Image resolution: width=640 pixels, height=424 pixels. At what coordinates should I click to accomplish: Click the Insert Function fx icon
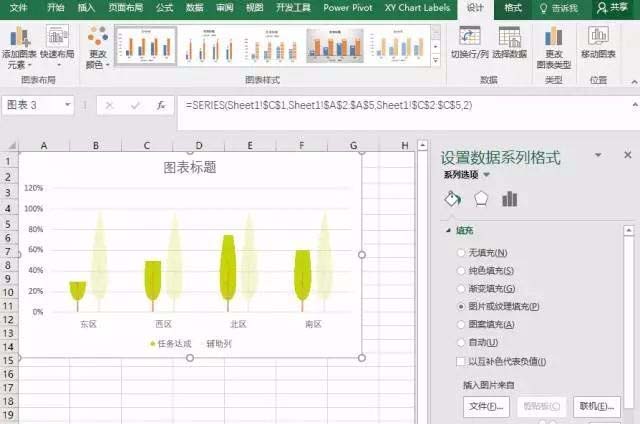161,106
